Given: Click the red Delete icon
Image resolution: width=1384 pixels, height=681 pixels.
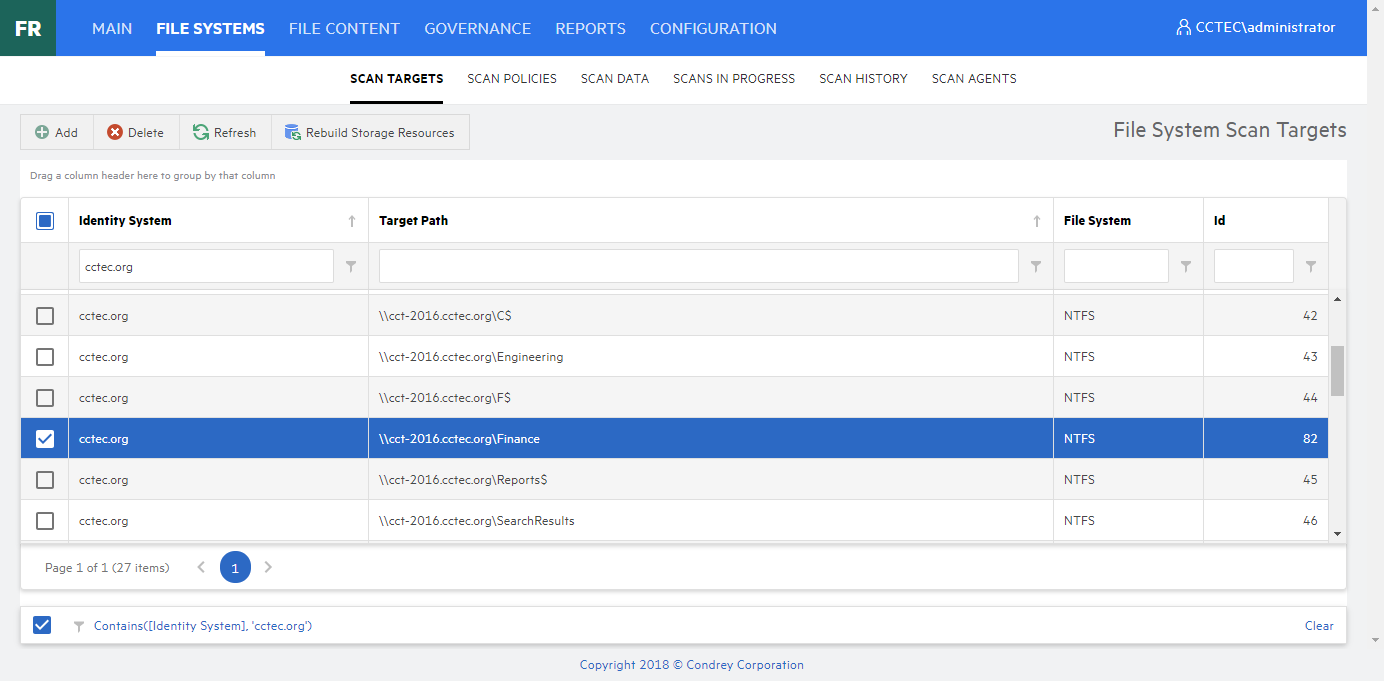Looking at the screenshot, I should [115, 132].
